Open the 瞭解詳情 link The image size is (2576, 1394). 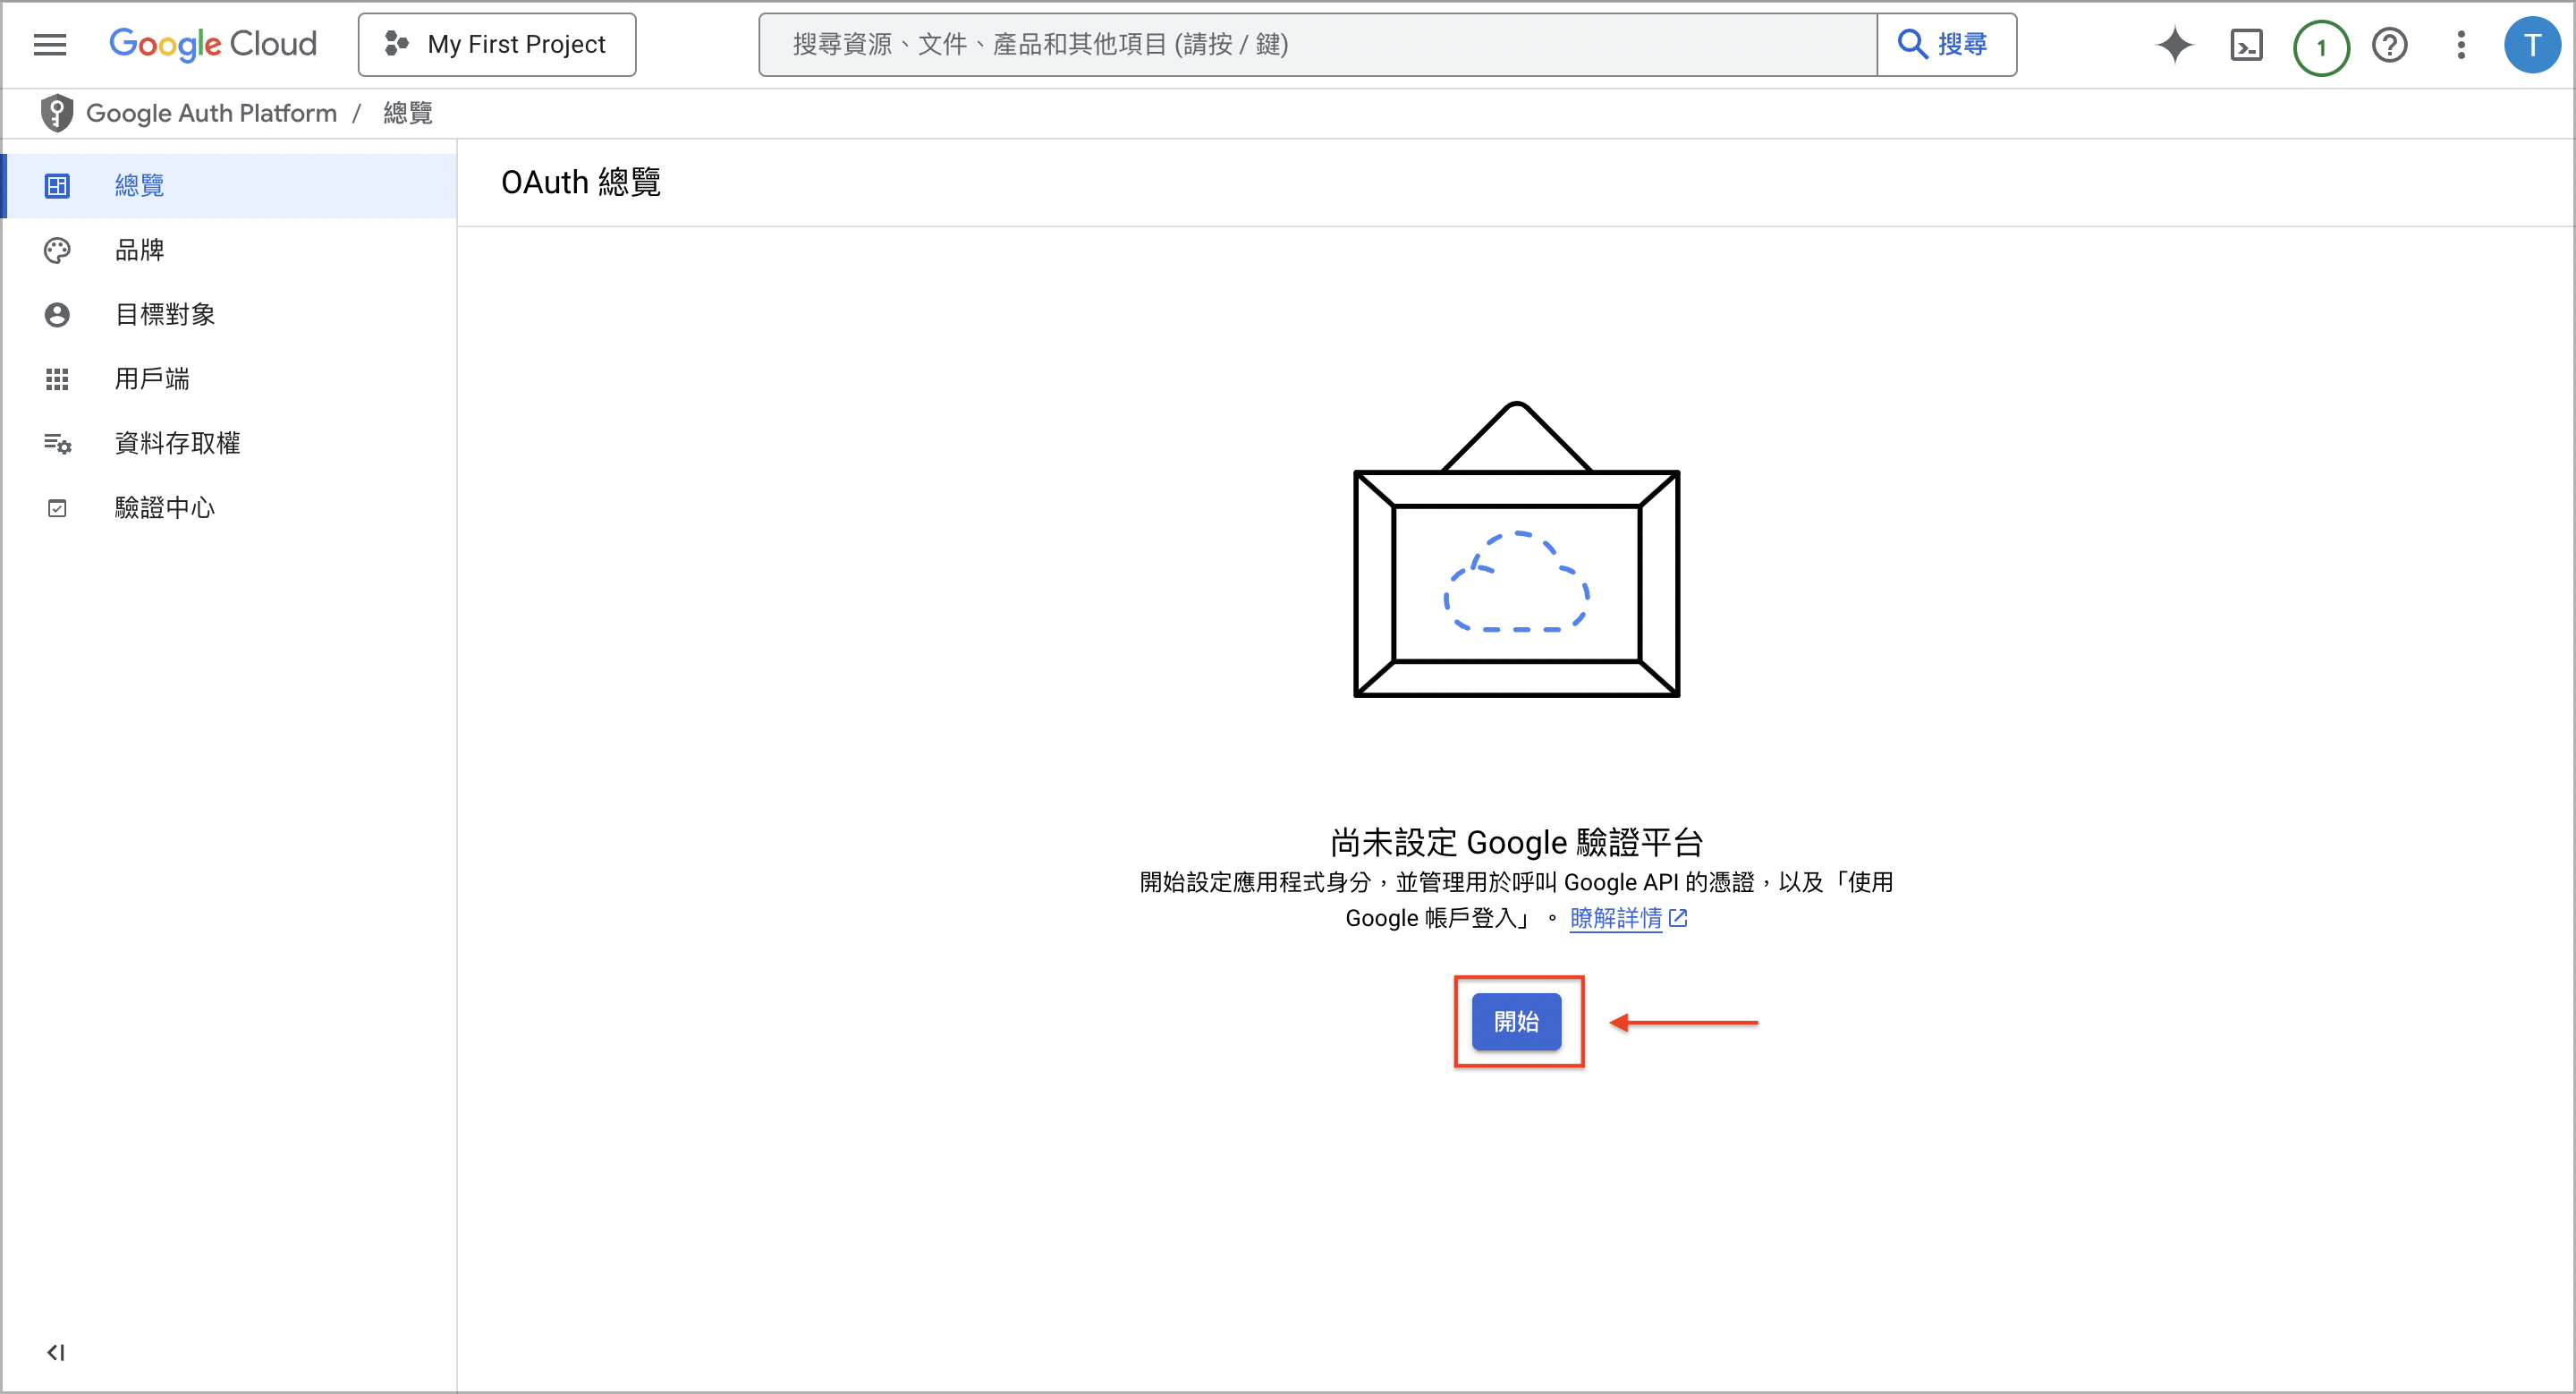pos(1615,918)
